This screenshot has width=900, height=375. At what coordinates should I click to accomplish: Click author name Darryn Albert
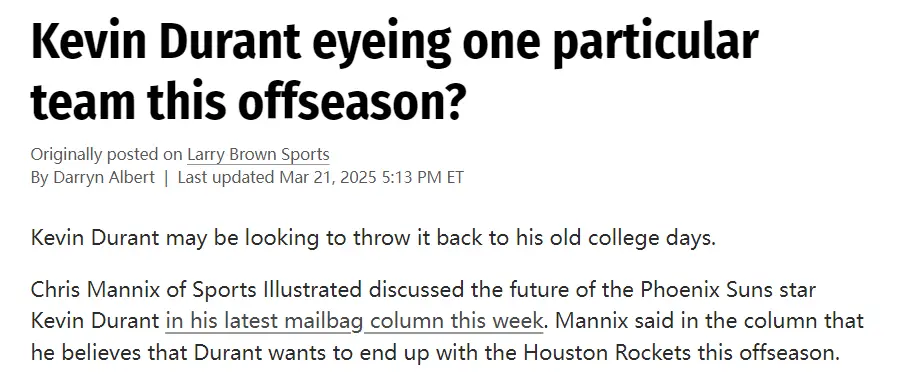tap(104, 177)
